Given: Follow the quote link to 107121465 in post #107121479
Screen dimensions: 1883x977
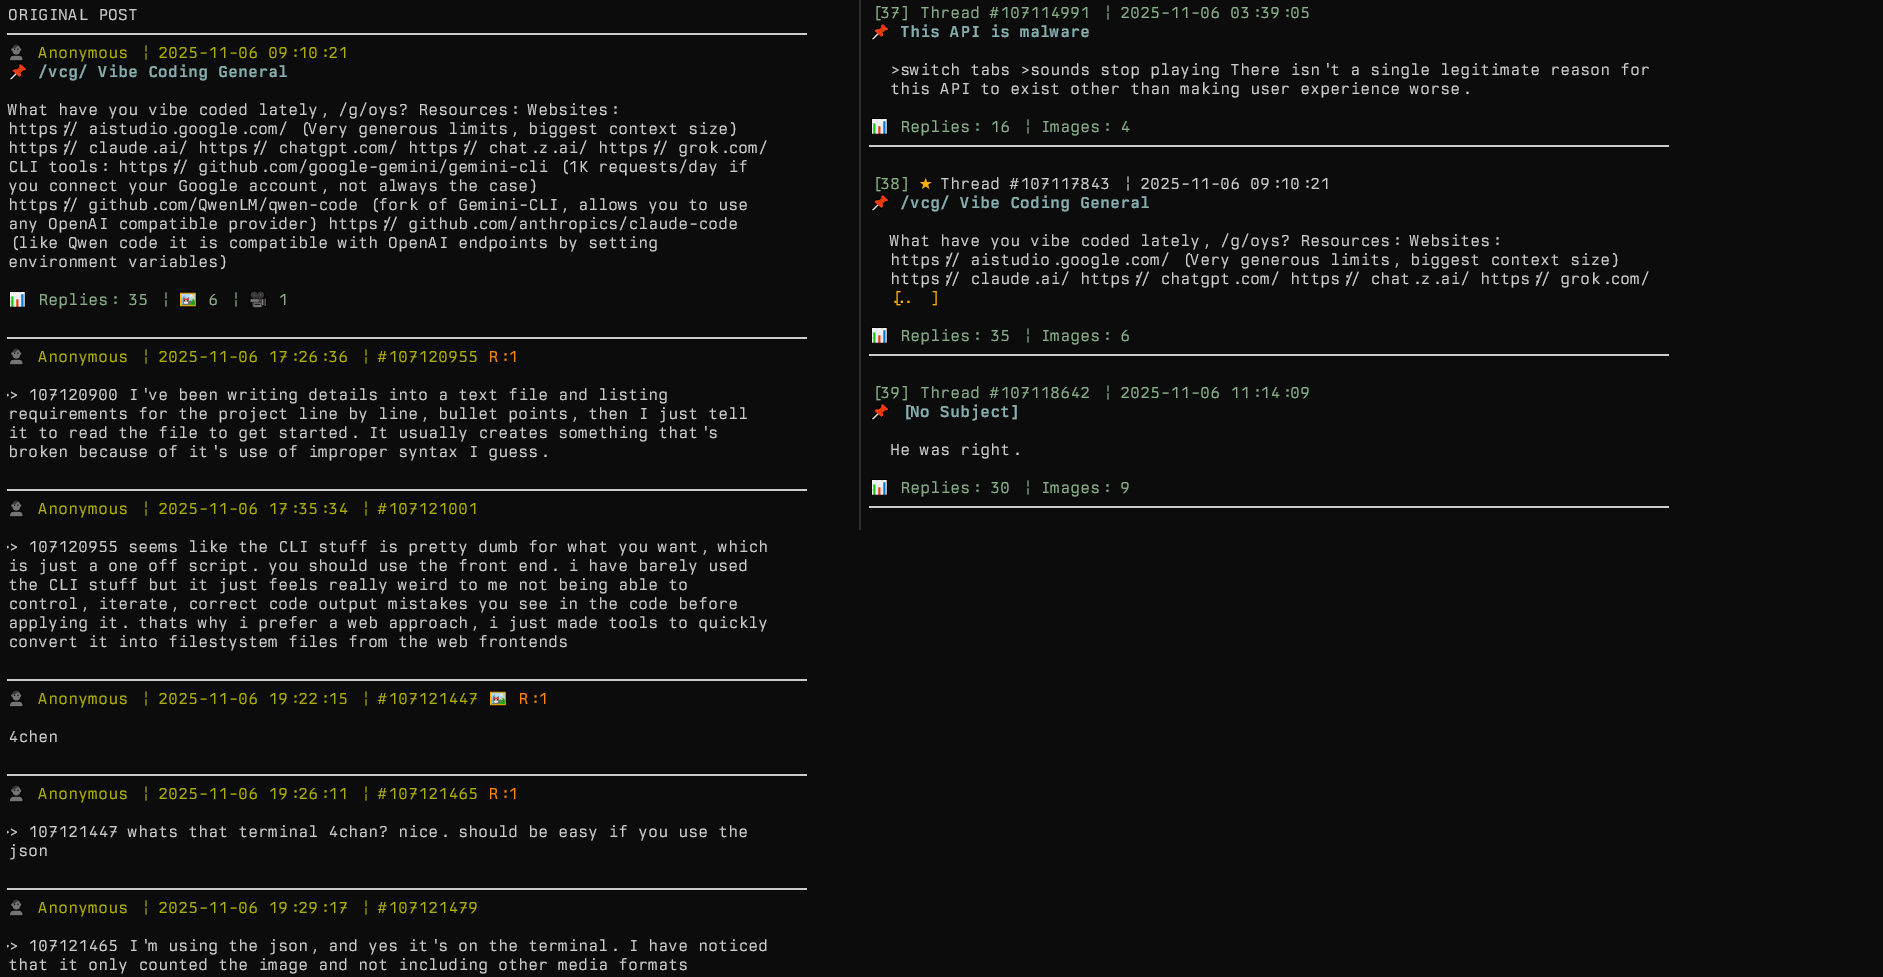Looking at the screenshot, I should click(64, 946).
